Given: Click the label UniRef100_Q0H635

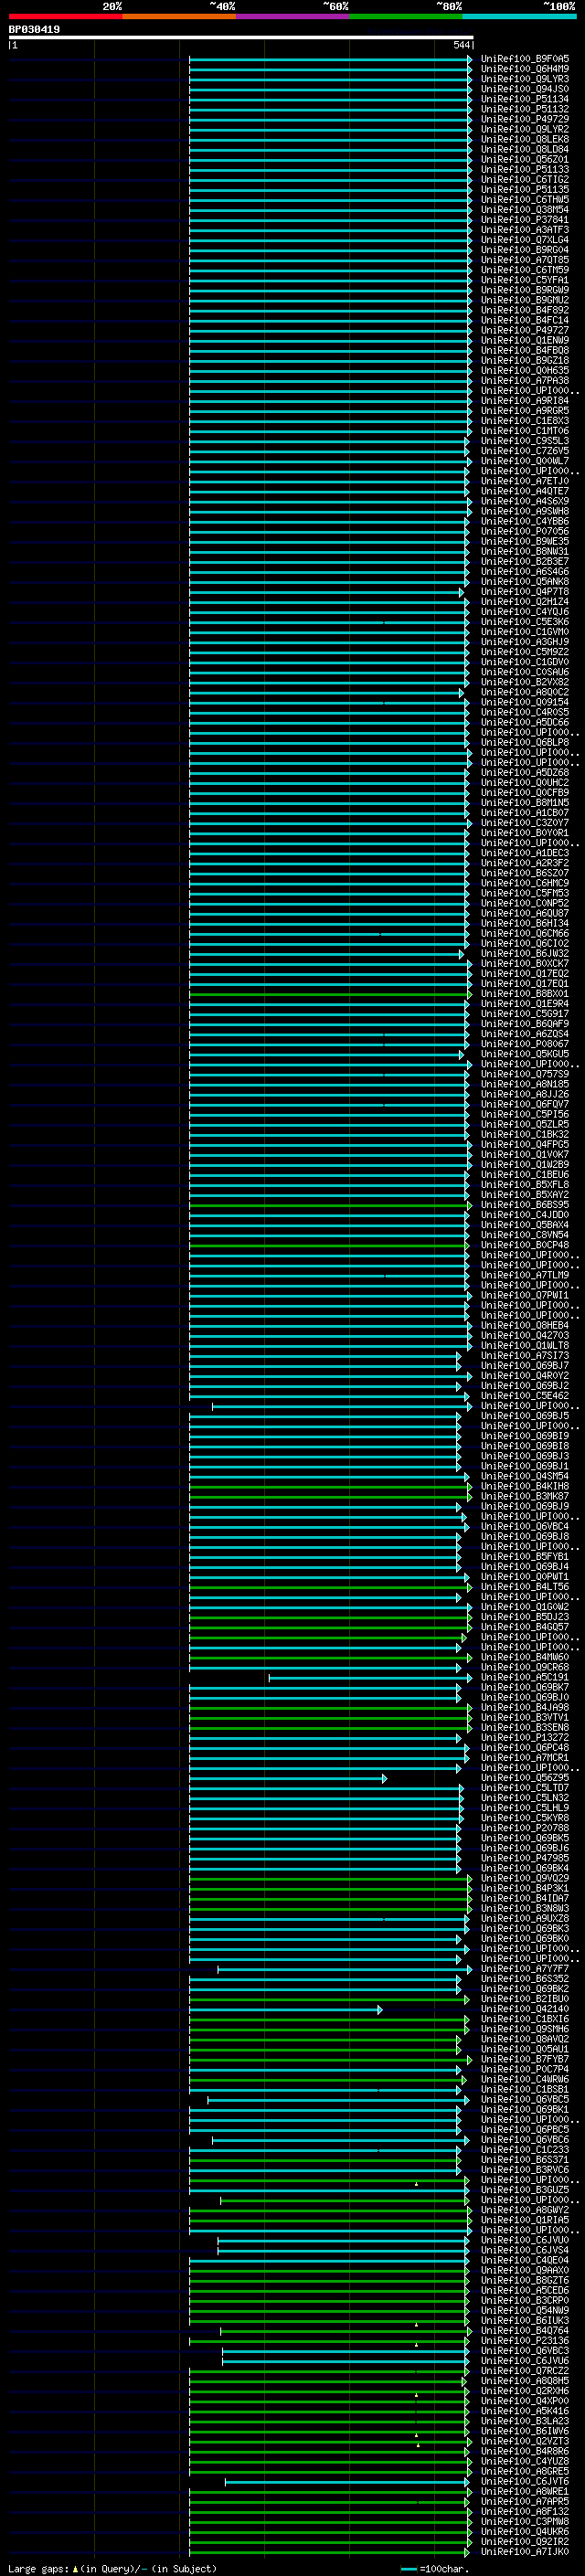Looking at the screenshot, I should point(525,370).
